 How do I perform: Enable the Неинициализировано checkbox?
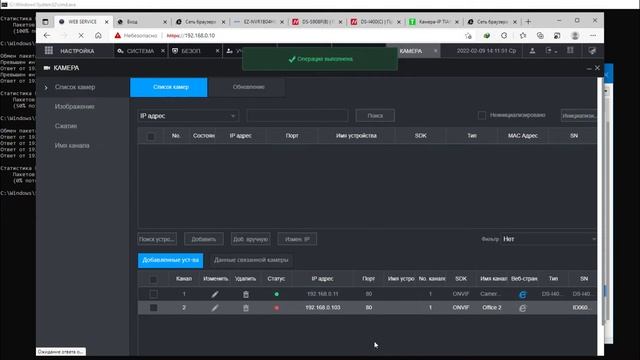pyautogui.click(x=482, y=116)
